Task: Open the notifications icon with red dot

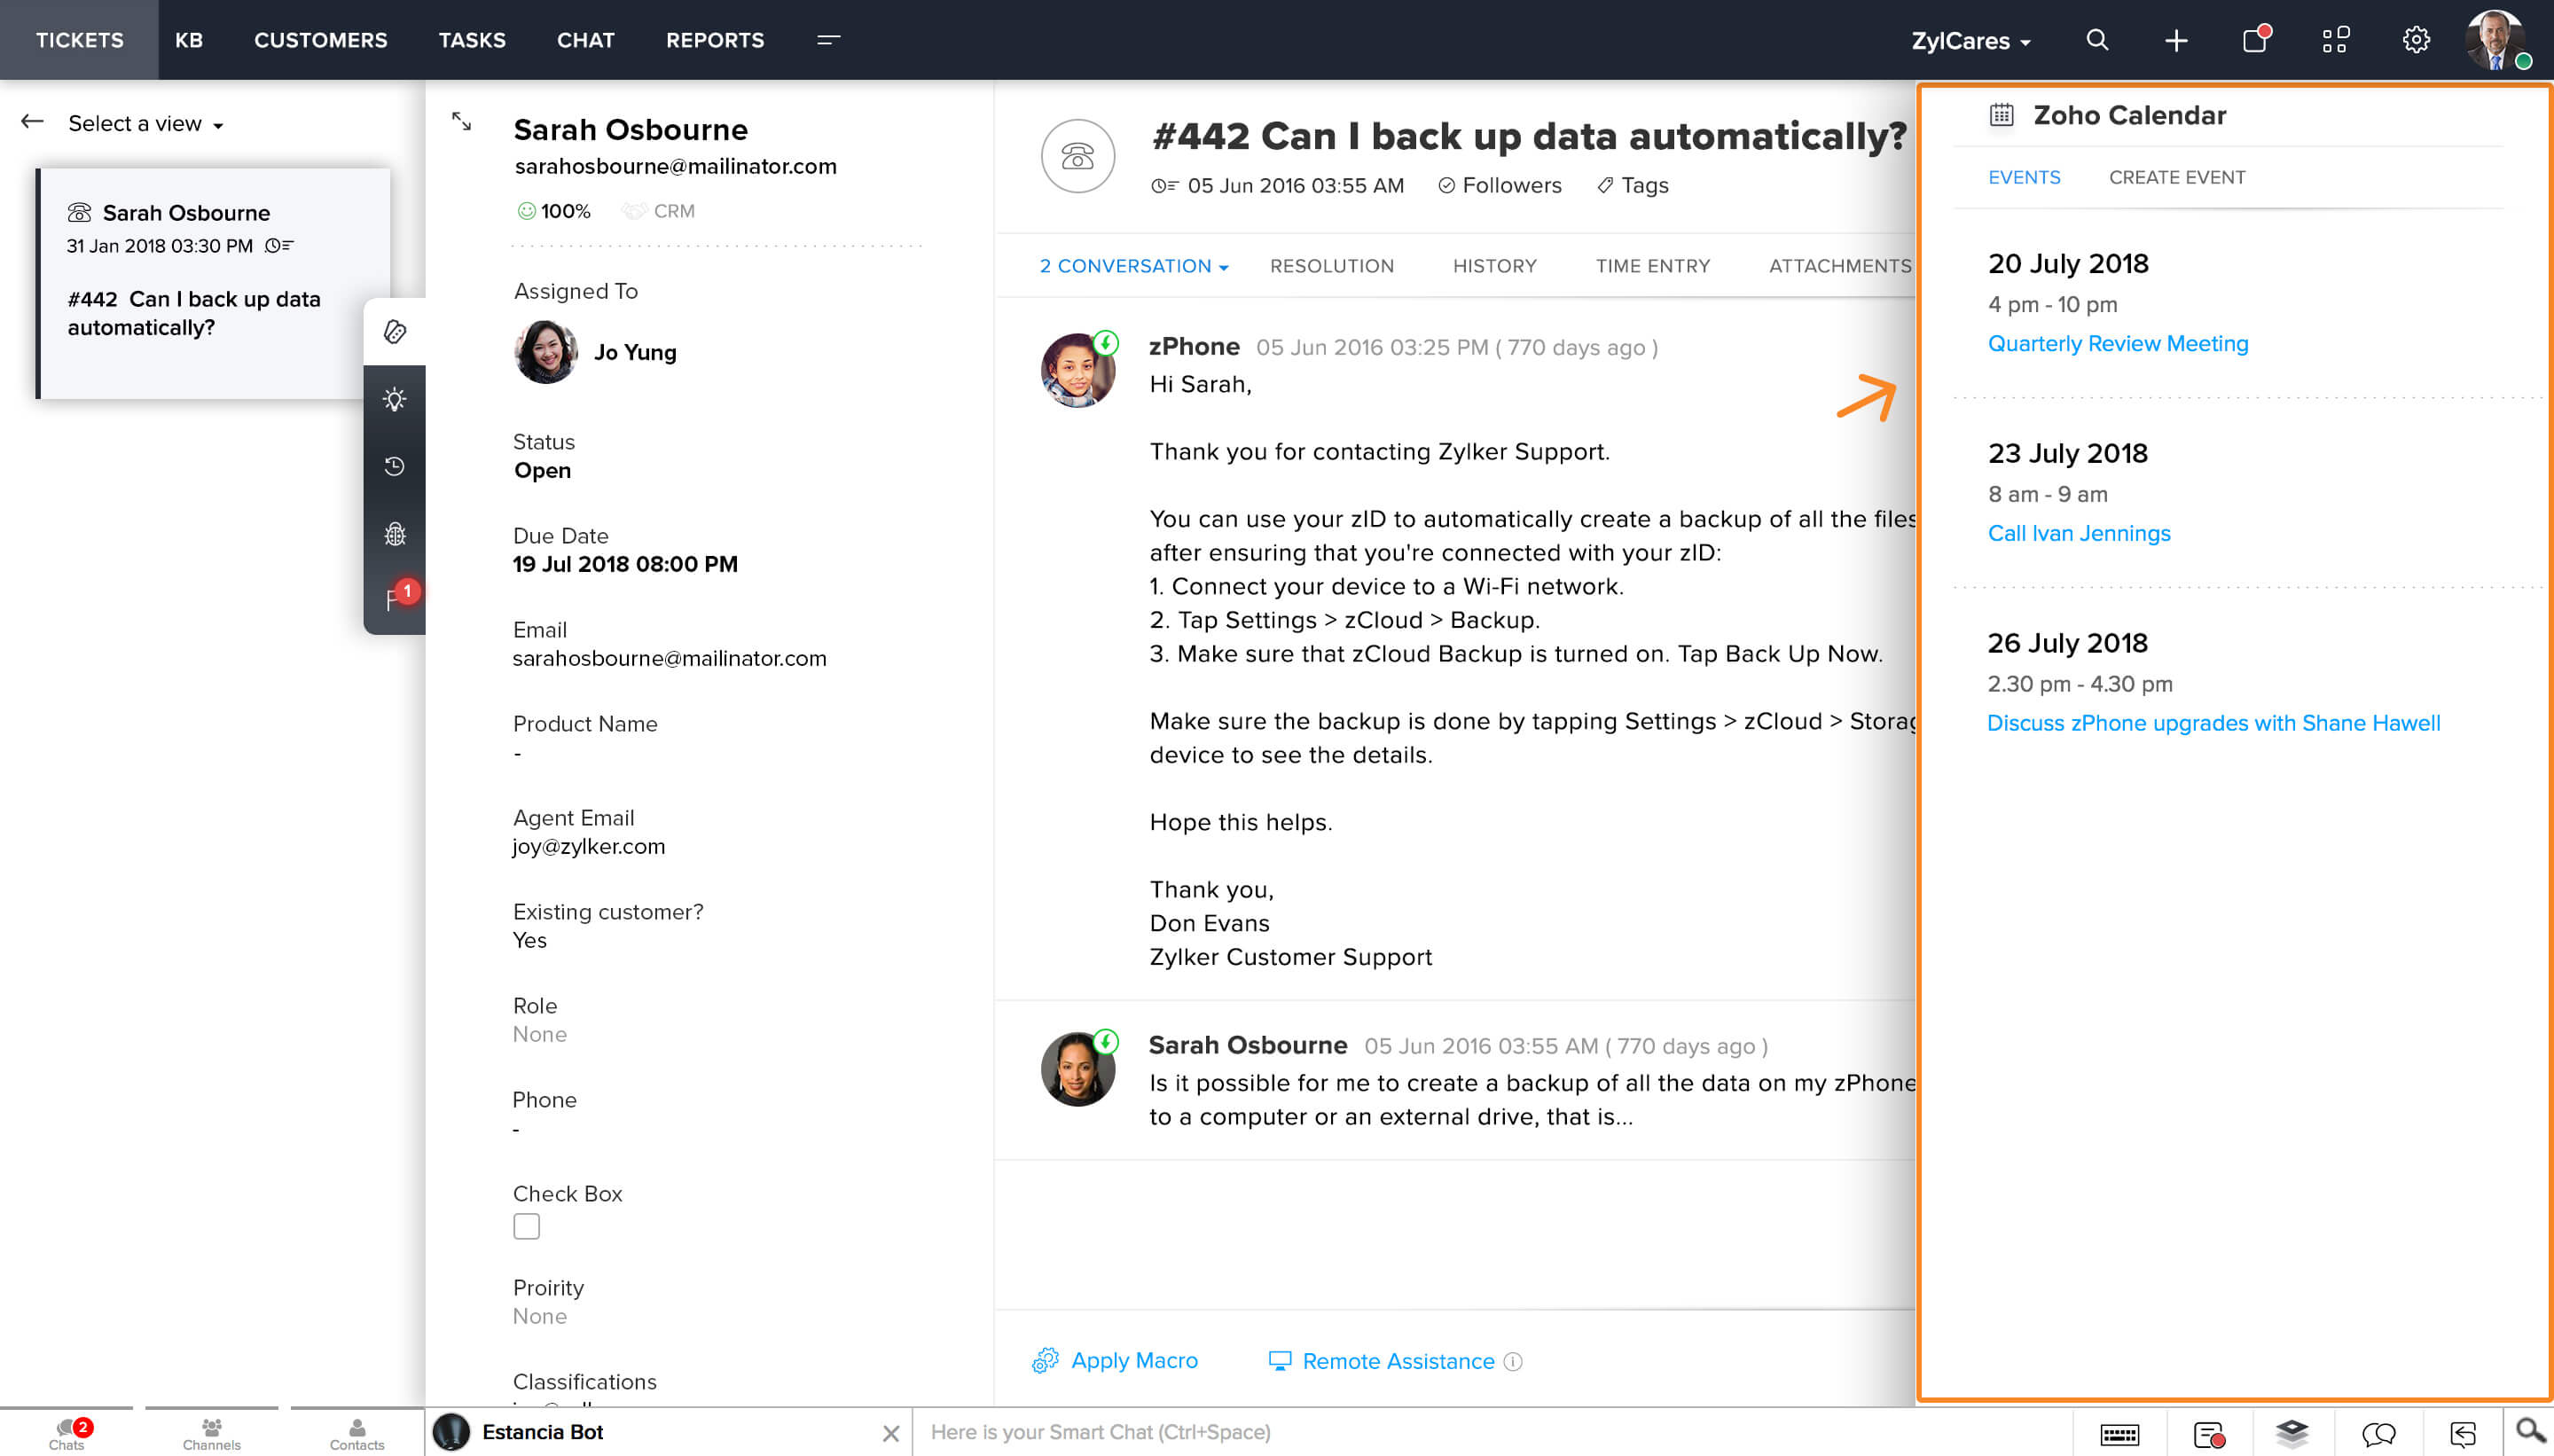Action: pyautogui.click(x=2255, y=40)
